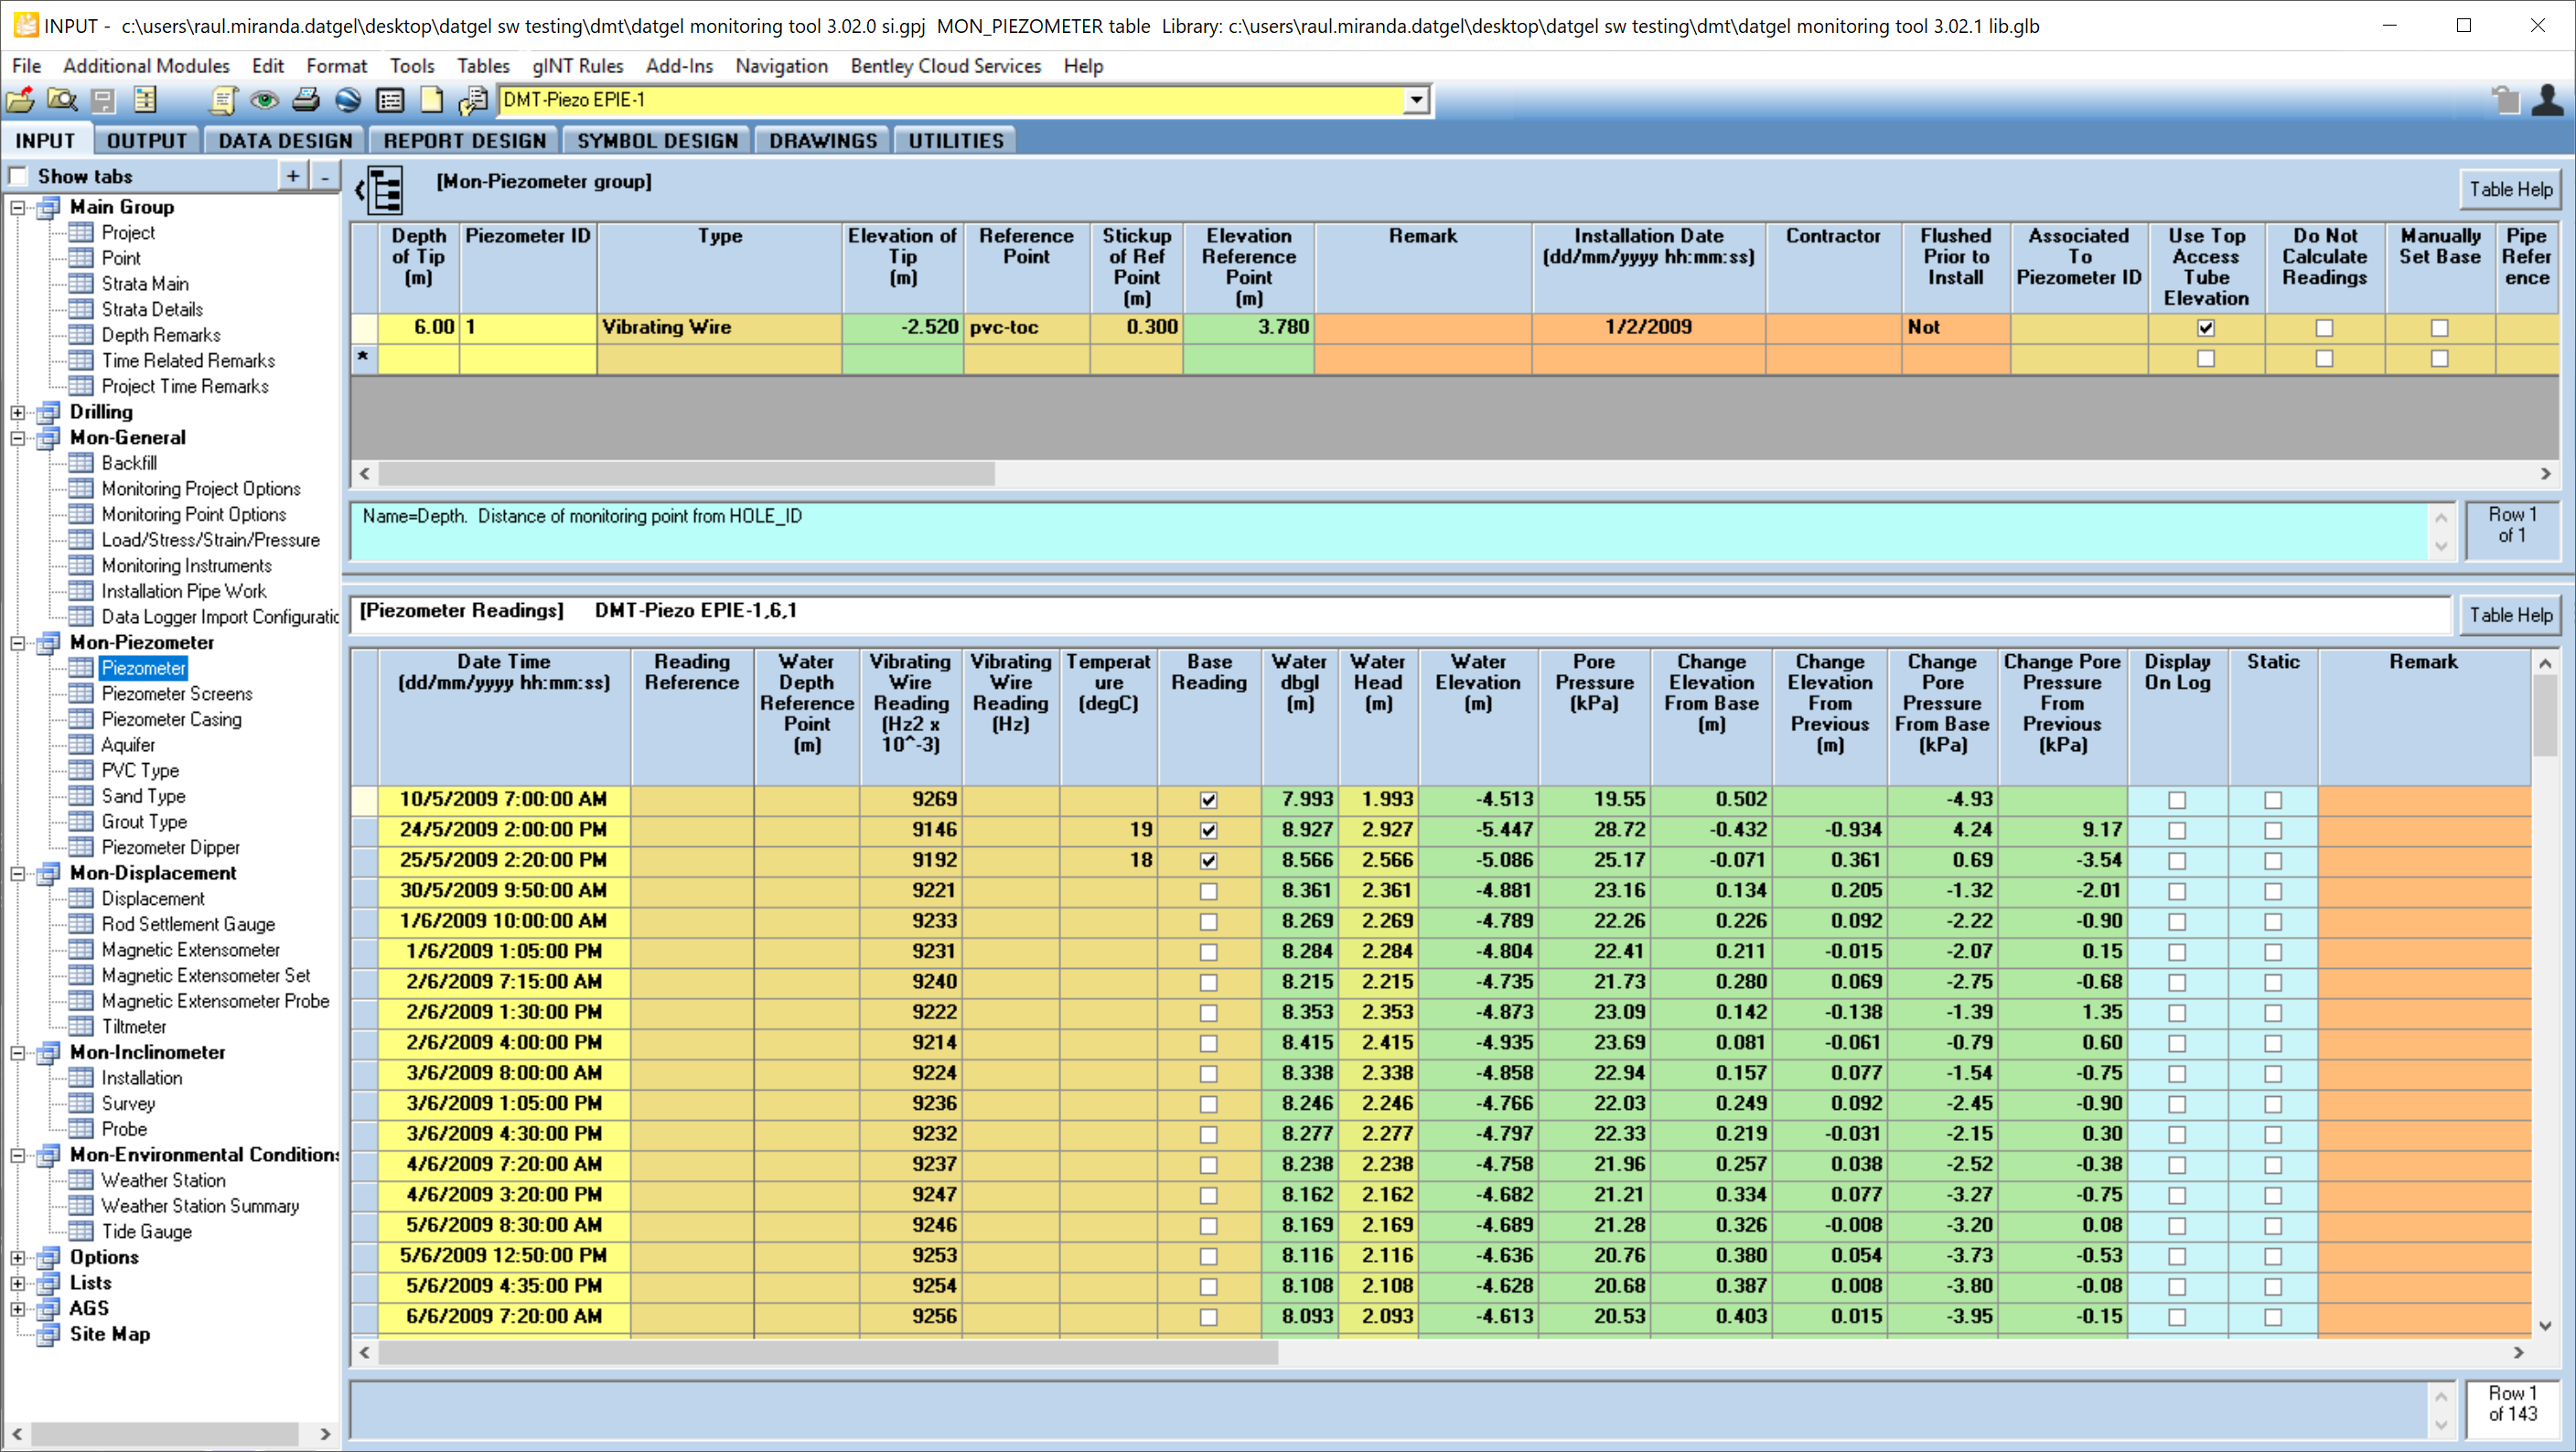
Task: Open the gINT Rules menu
Action: pyautogui.click(x=577, y=66)
